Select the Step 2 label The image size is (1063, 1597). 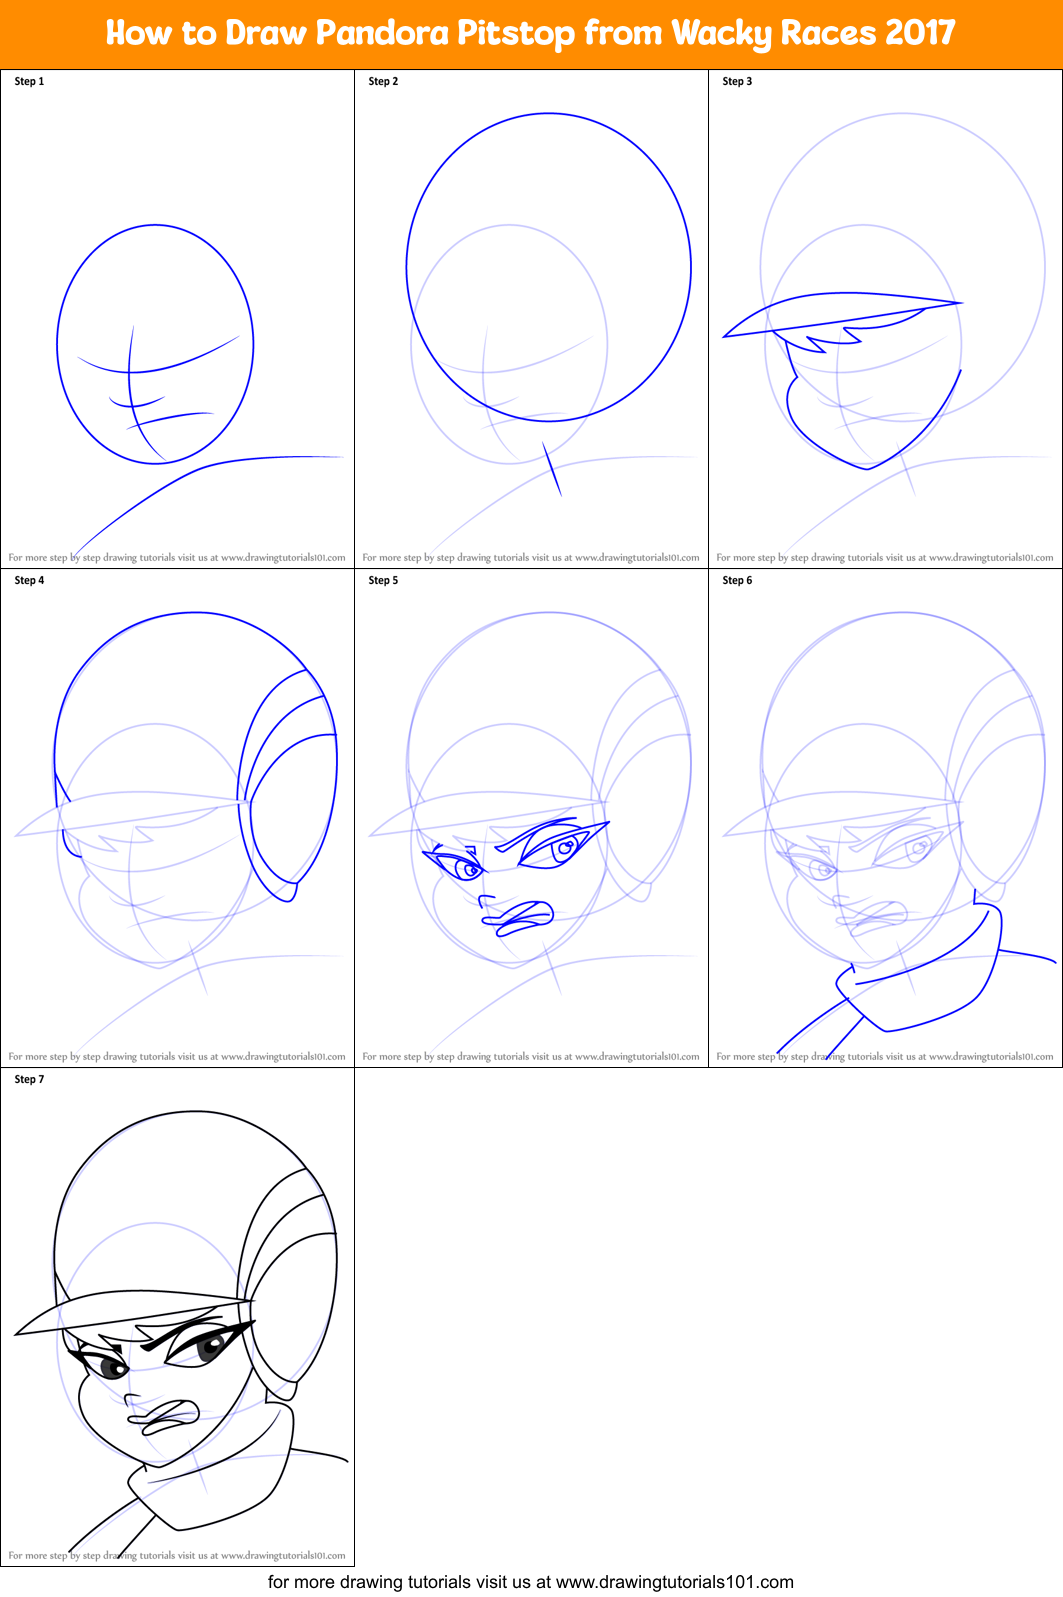coord(383,82)
